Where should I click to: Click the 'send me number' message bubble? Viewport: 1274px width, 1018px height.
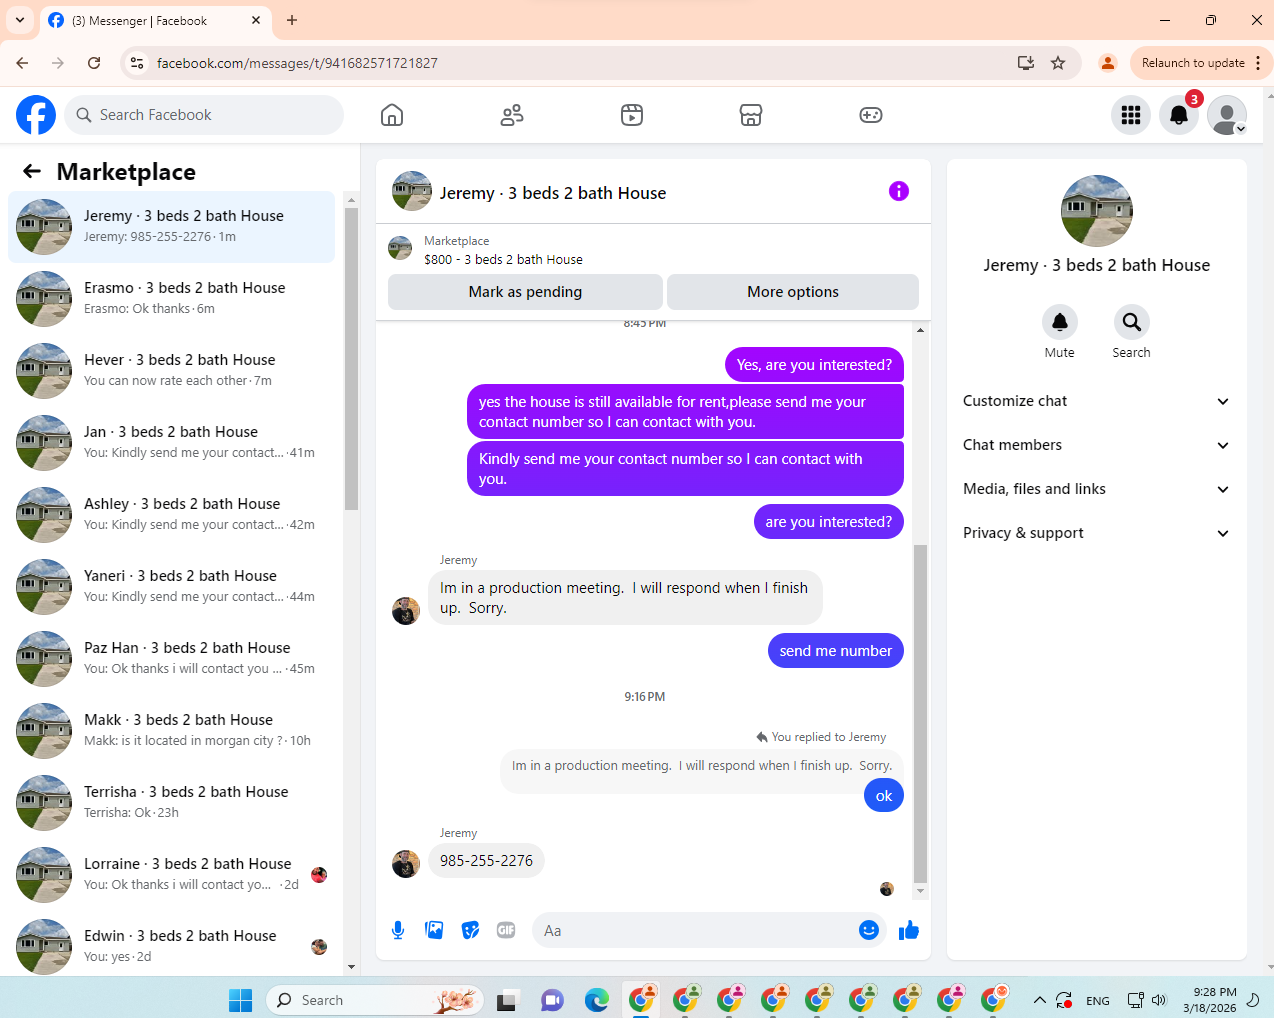[836, 651]
